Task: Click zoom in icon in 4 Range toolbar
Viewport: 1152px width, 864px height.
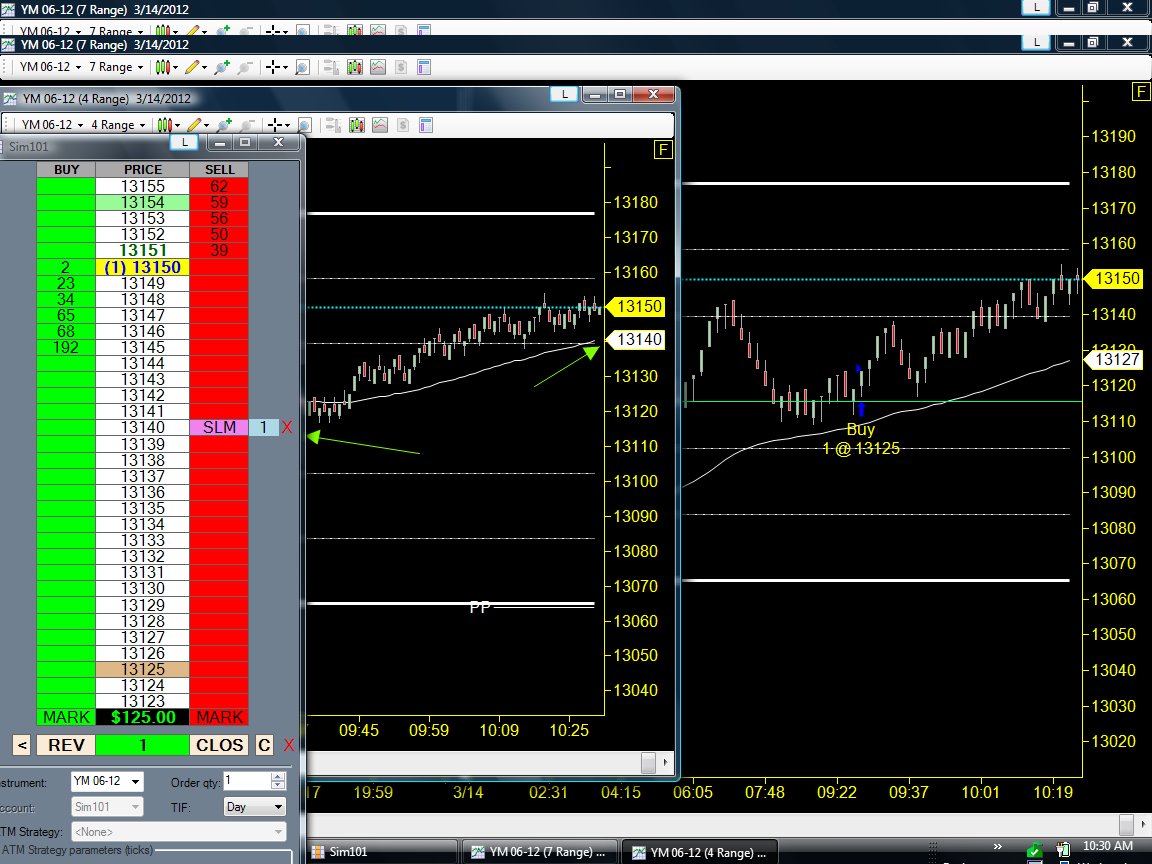Action: click(x=224, y=125)
